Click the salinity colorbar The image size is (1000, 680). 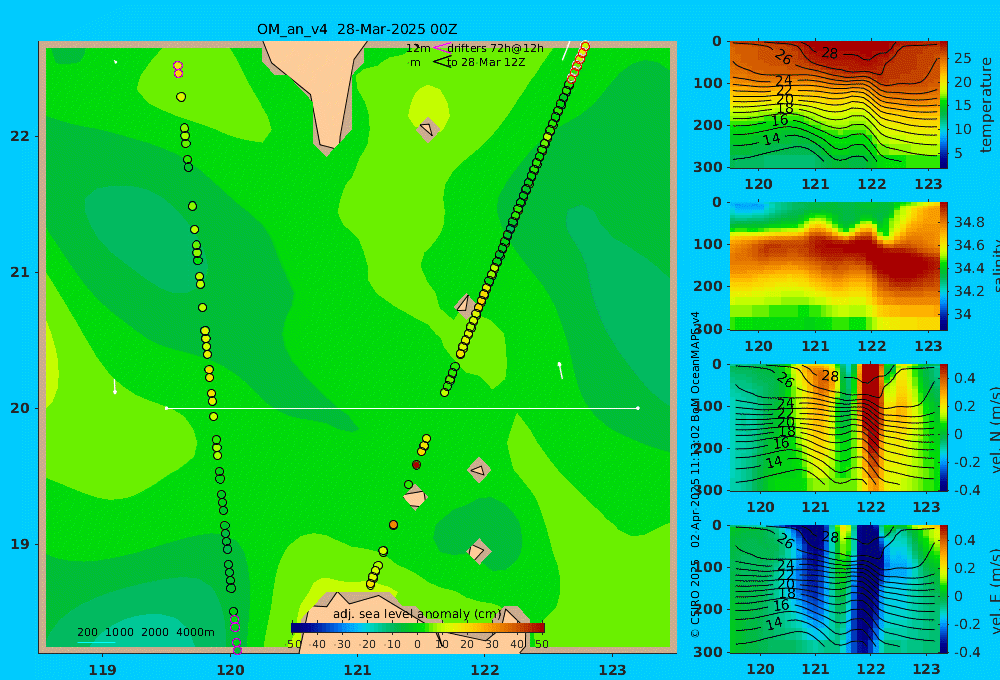[x=944, y=266]
